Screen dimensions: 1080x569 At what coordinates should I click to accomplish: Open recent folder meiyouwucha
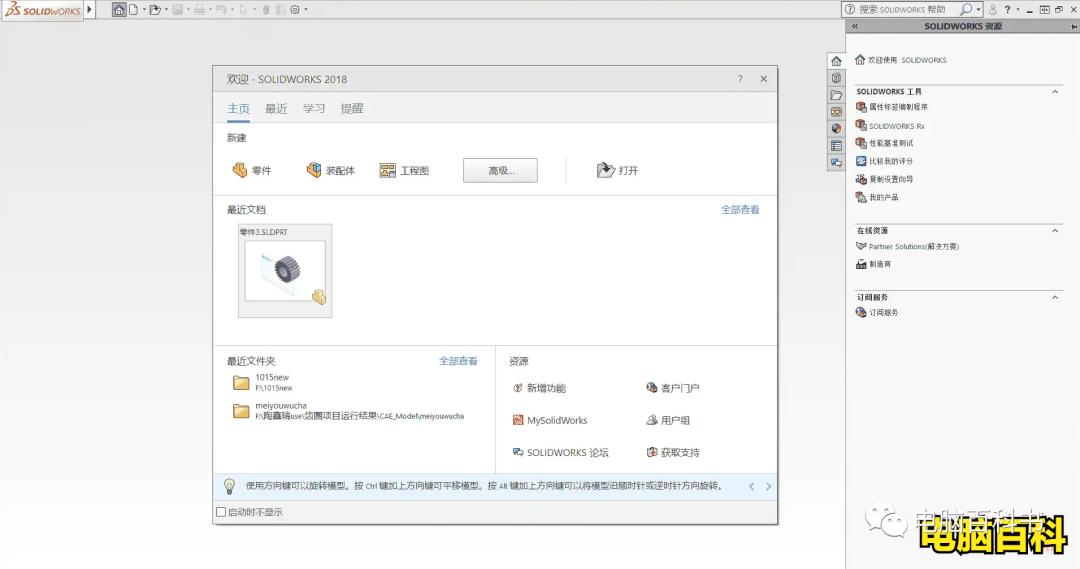[x=349, y=411]
